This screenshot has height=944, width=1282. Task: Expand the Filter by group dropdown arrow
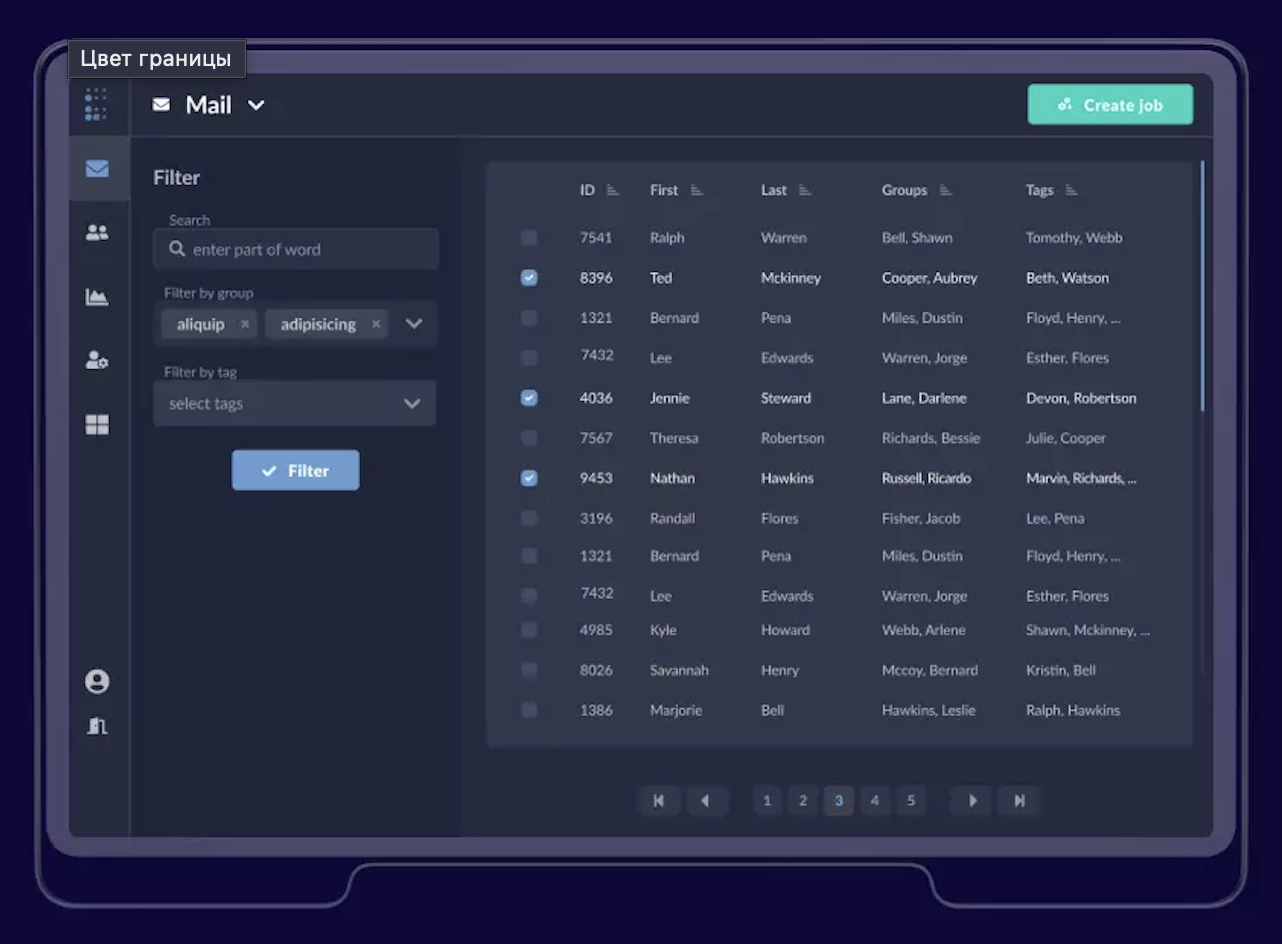pyautogui.click(x=414, y=324)
